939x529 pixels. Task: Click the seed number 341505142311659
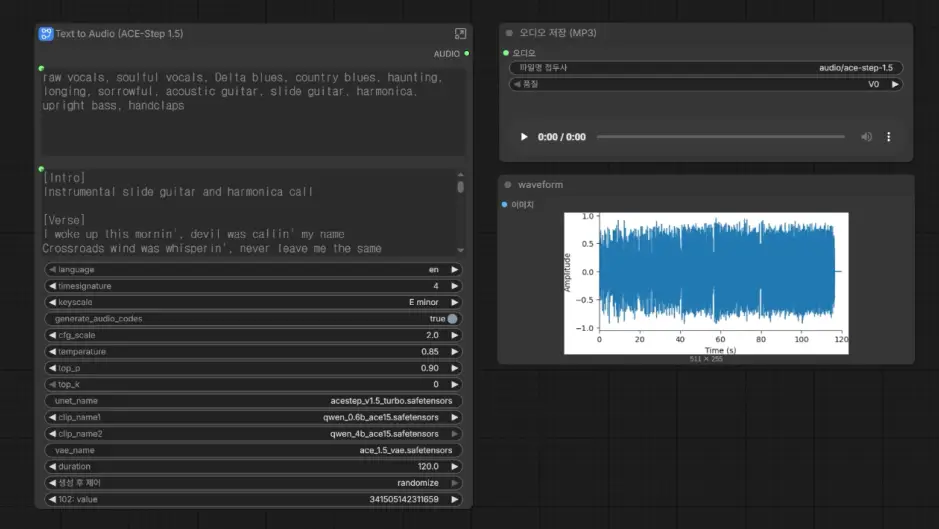pos(404,499)
